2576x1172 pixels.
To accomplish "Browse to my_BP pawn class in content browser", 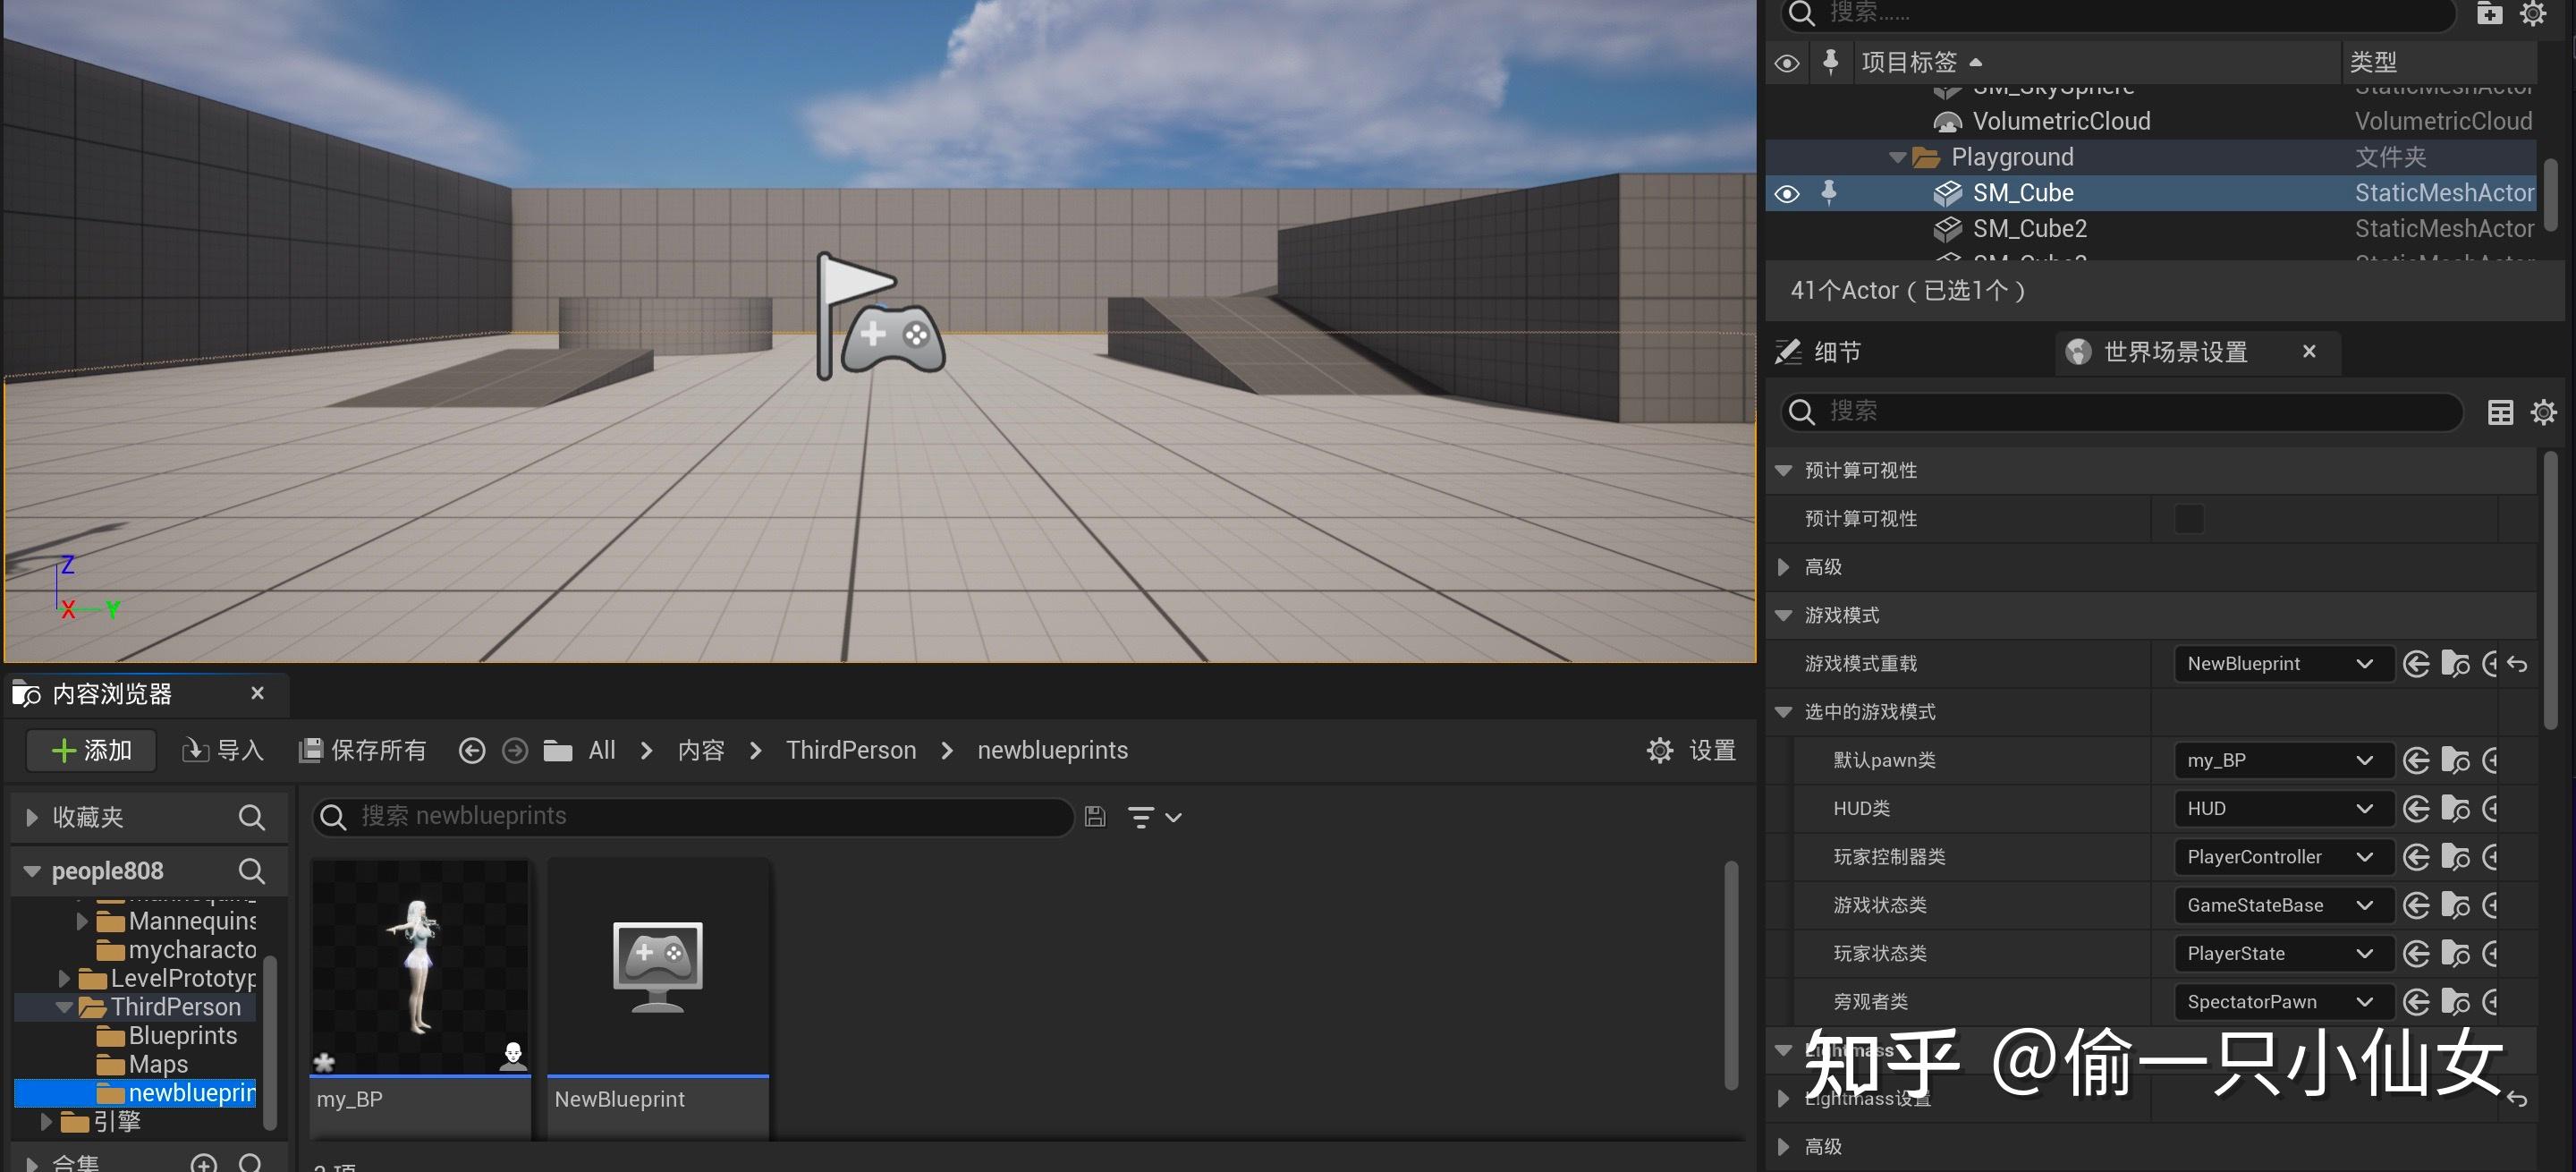I will (2455, 761).
